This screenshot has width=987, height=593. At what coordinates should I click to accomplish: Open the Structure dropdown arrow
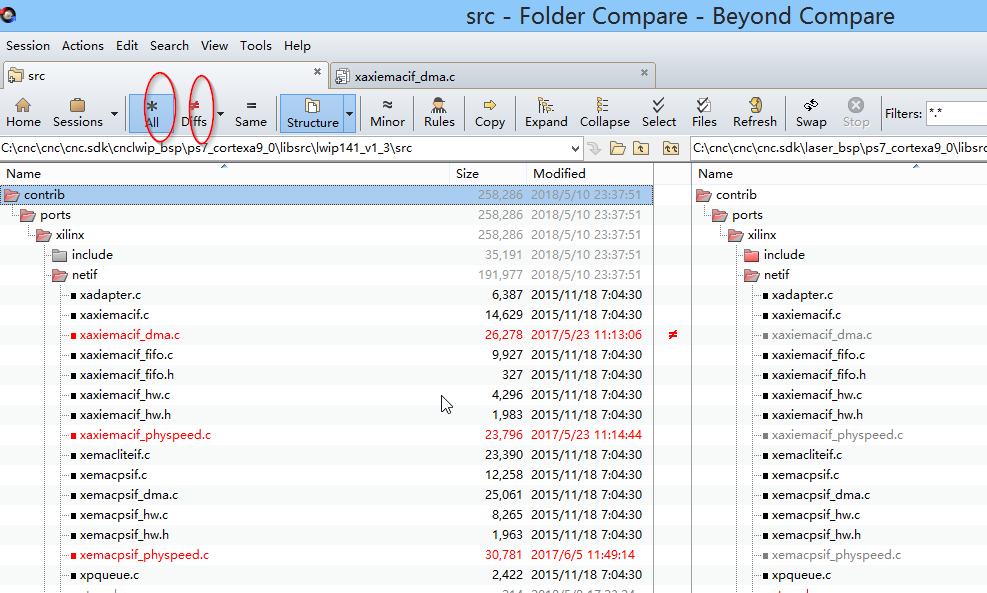coord(350,114)
